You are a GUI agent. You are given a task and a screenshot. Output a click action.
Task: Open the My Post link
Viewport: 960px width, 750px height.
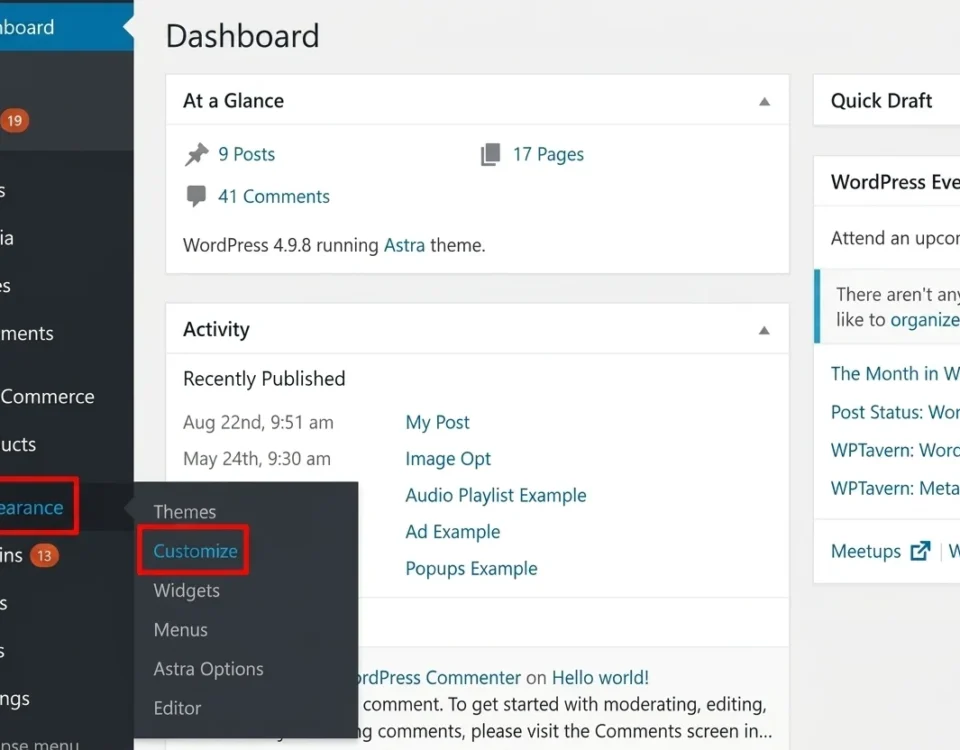(x=437, y=422)
